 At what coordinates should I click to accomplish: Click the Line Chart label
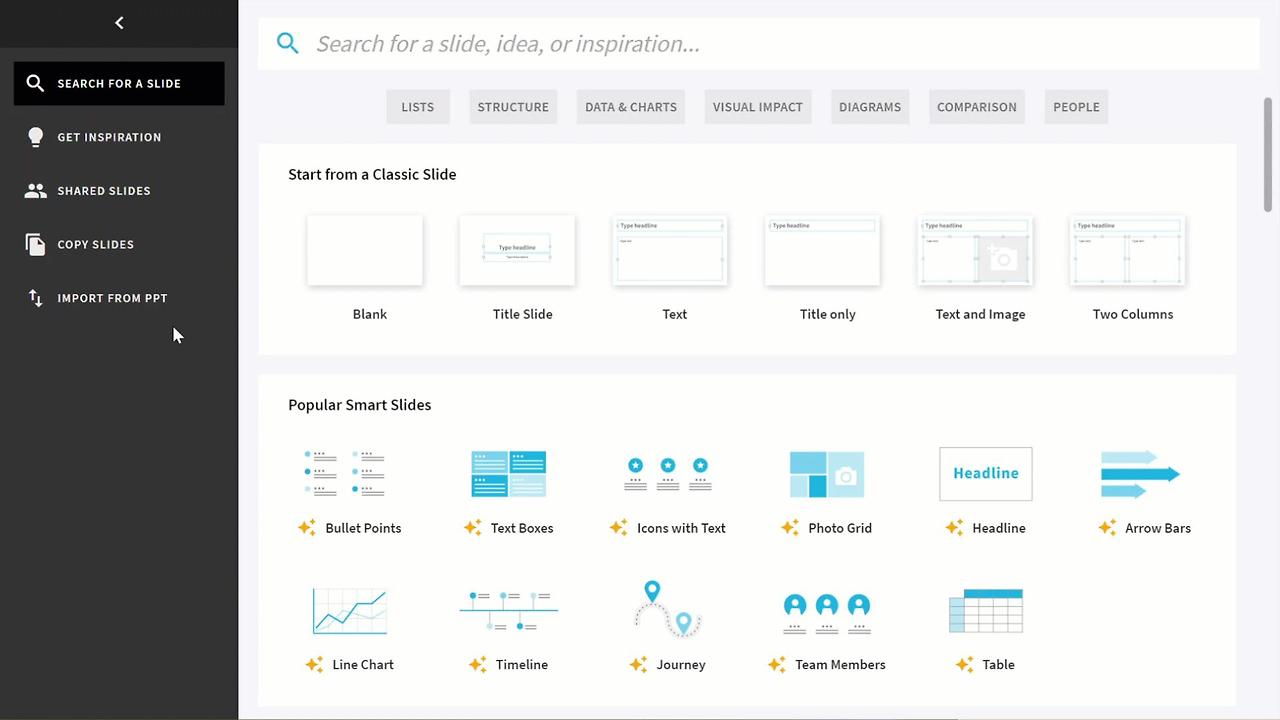(363, 664)
